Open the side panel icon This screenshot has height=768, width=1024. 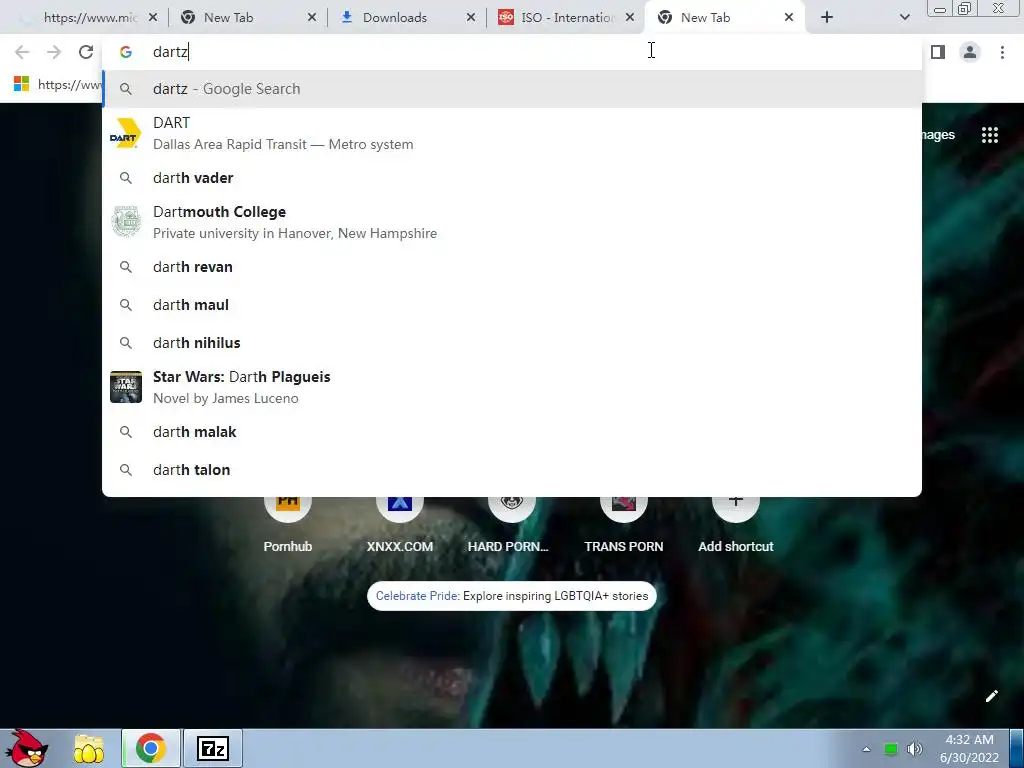point(938,52)
